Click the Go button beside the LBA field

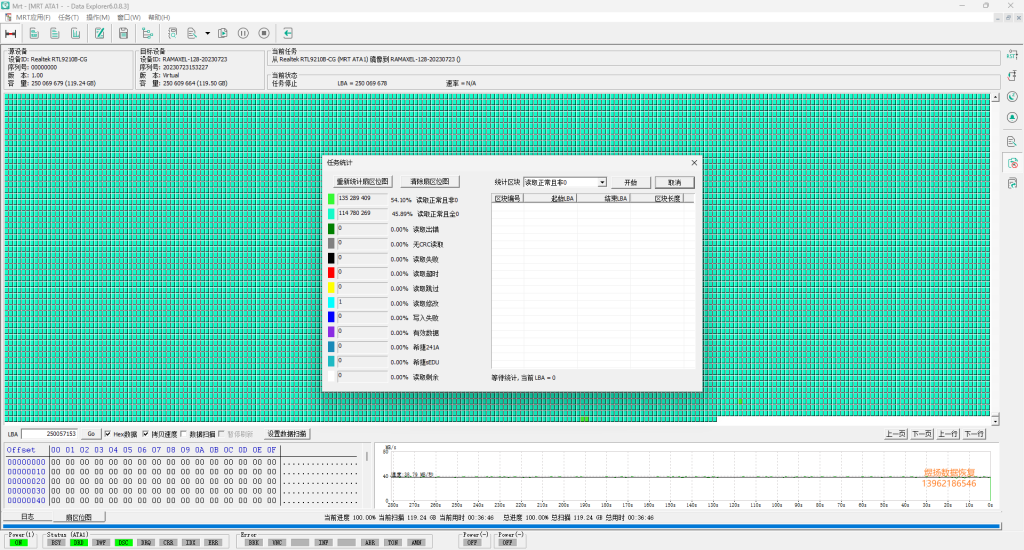(x=91, y=434)
